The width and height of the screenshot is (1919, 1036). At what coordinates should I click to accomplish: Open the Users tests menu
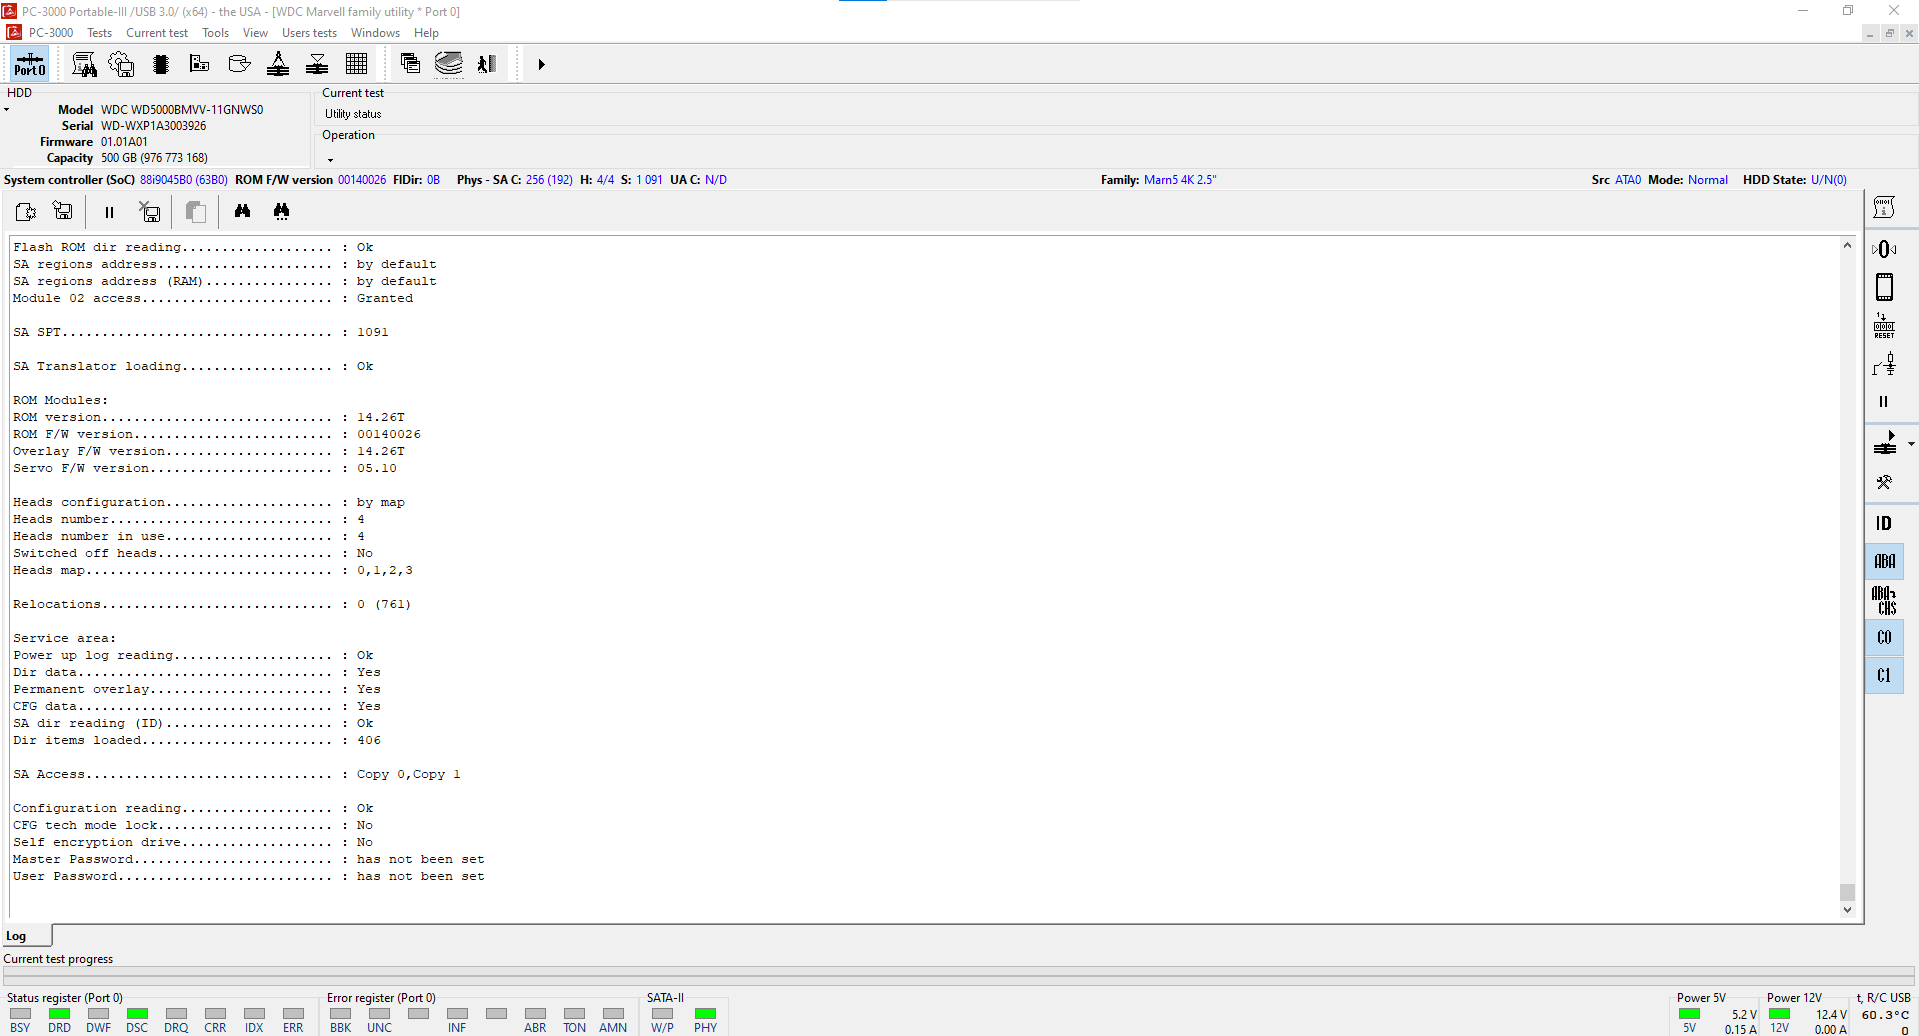pyautogui.click(x=309, y=33)
